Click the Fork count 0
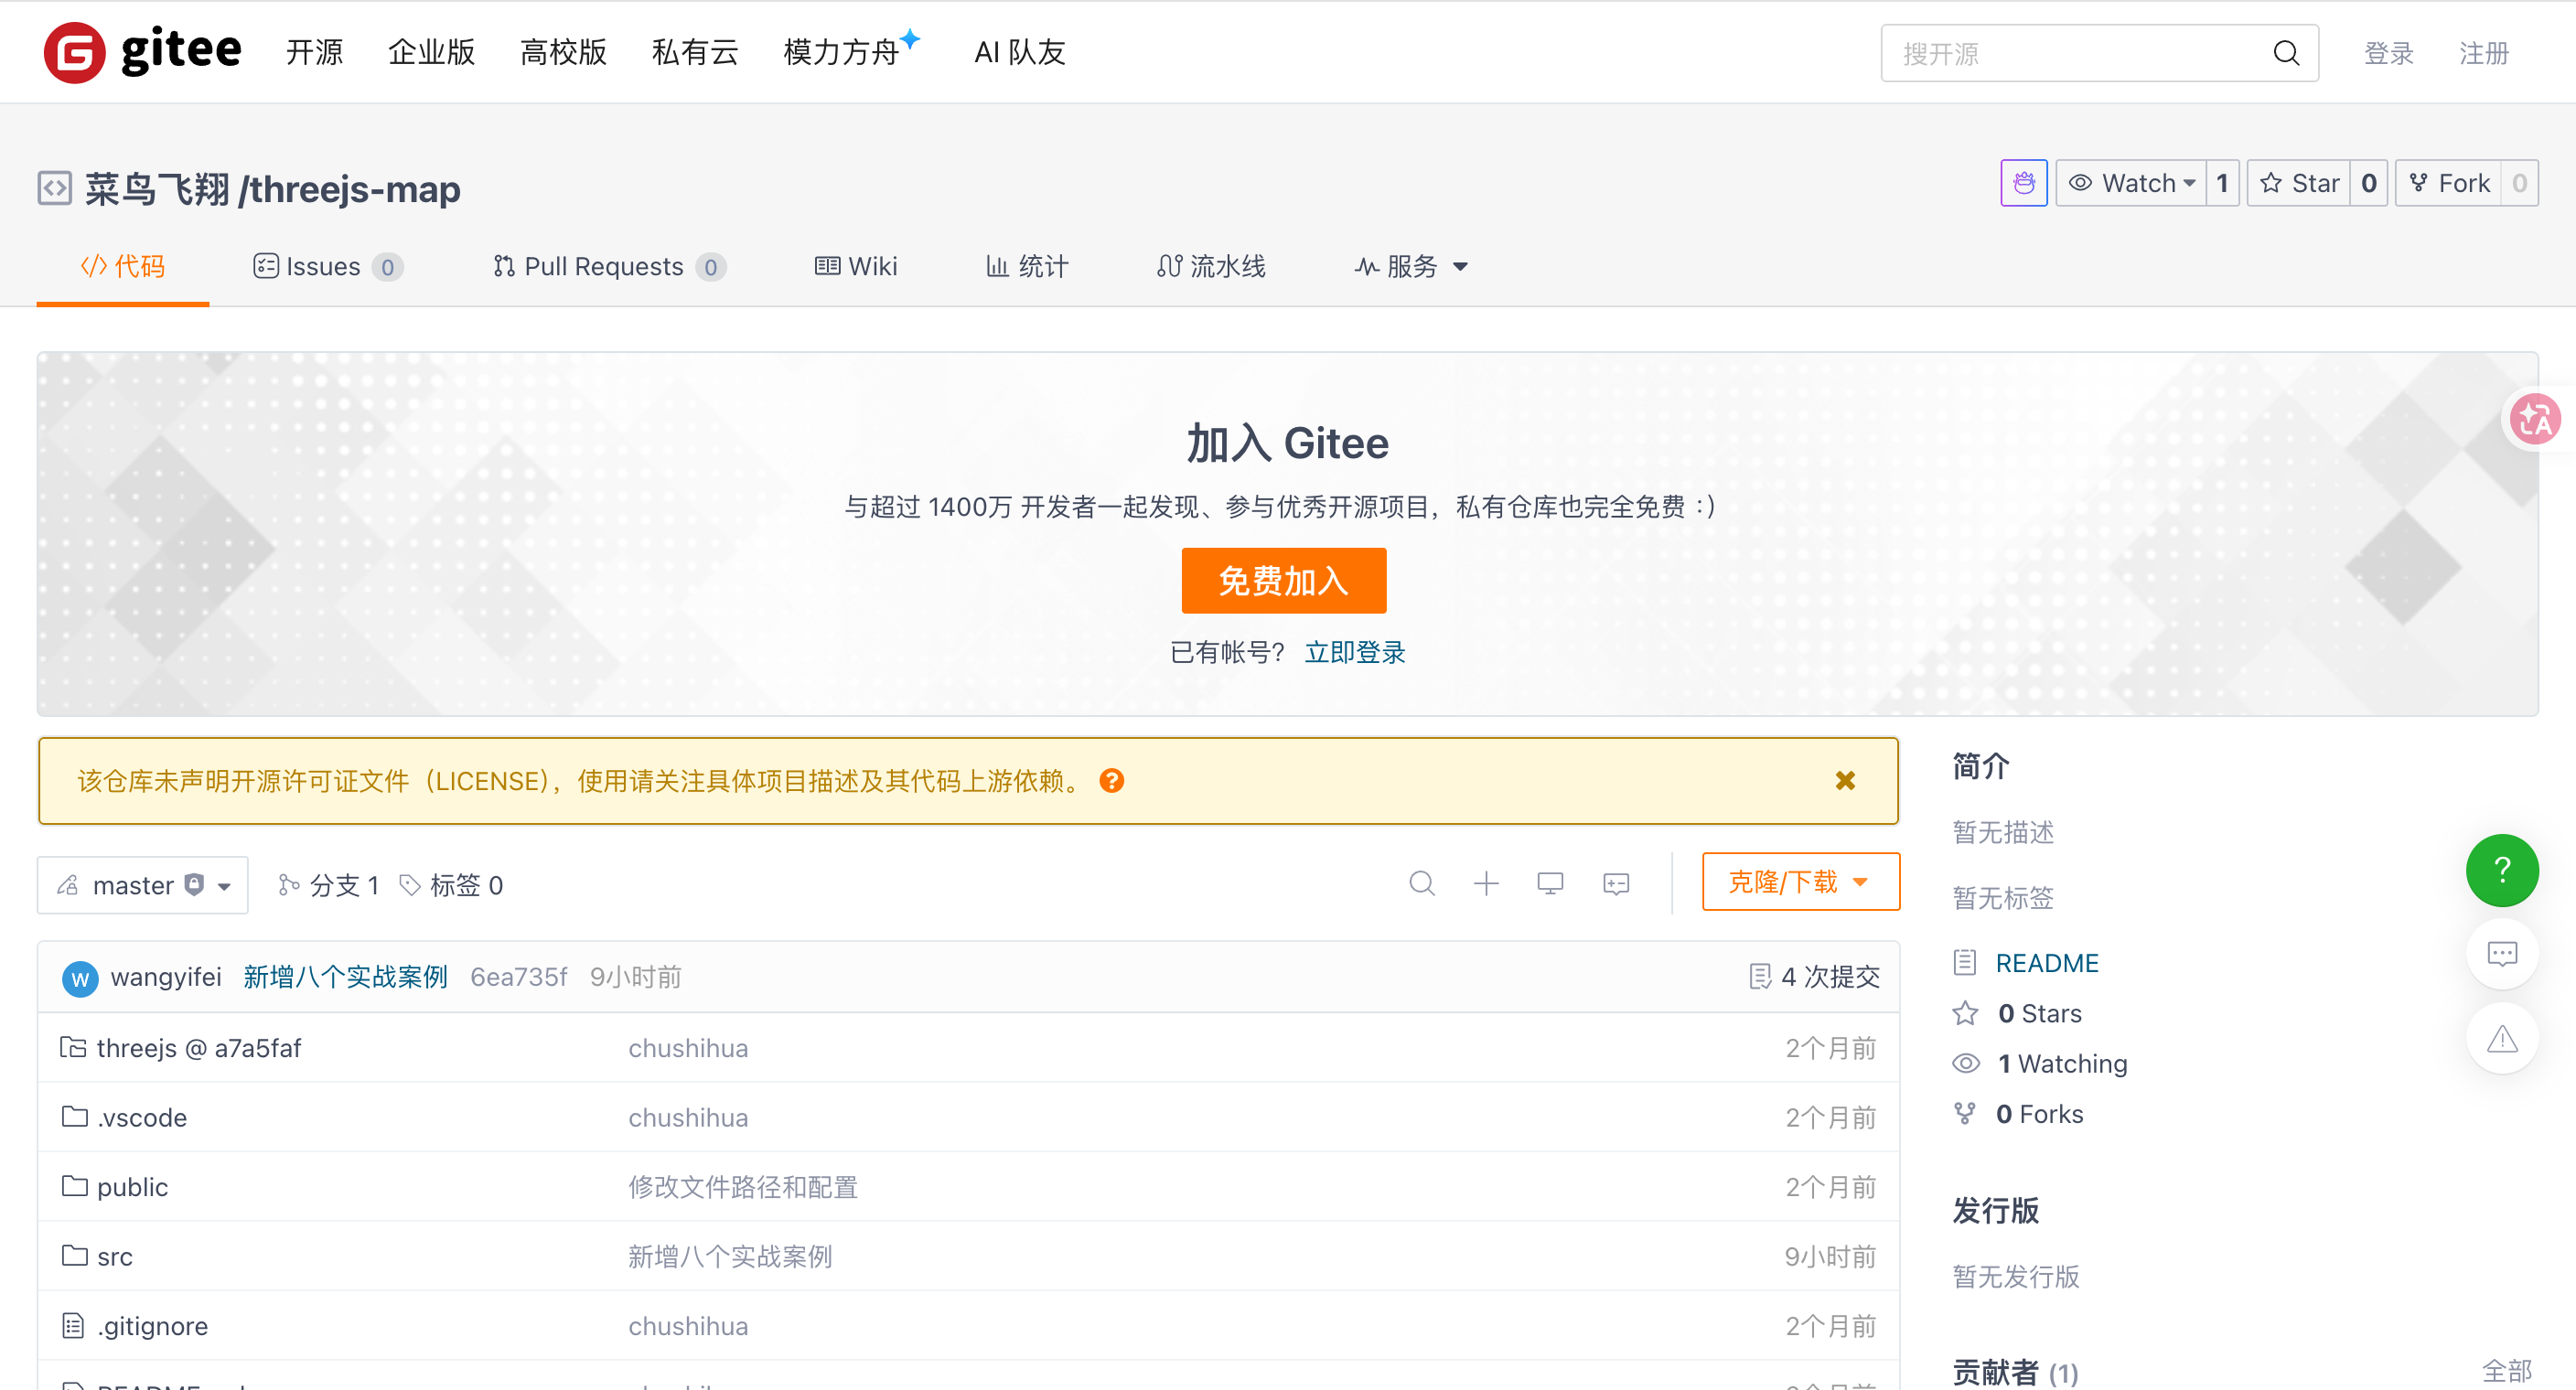This screenshot has height=1390, width=2576. pos(2519,183)
